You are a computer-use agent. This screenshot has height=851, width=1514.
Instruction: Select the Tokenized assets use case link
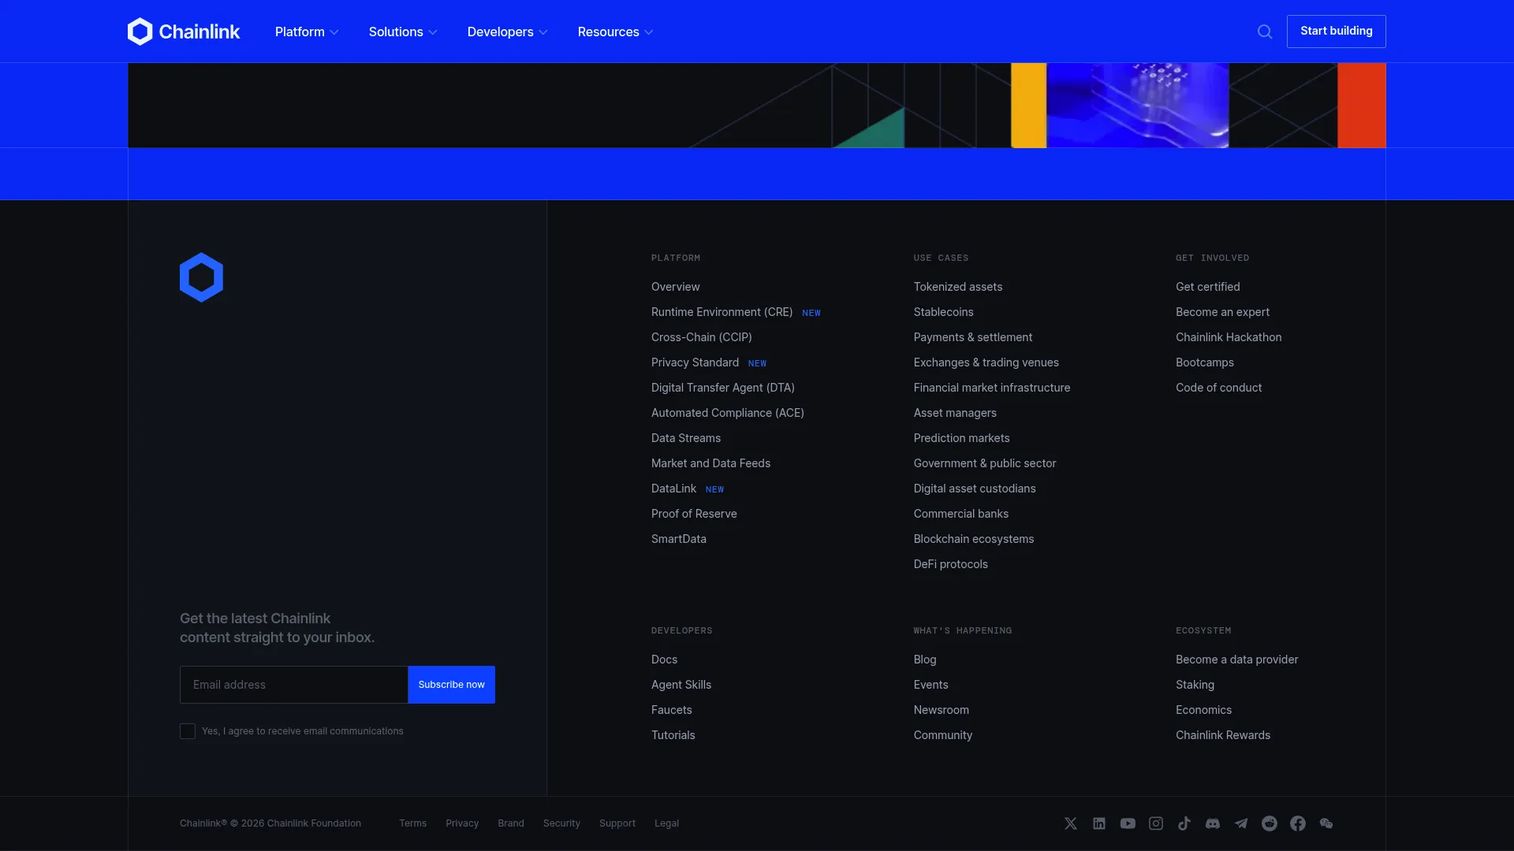958,287
